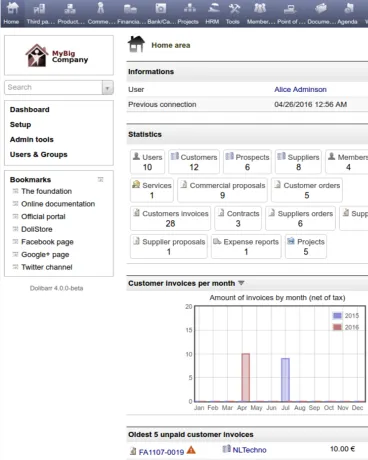
Task: Open Alice Adminson user link
Action: [x=300, y=89]
